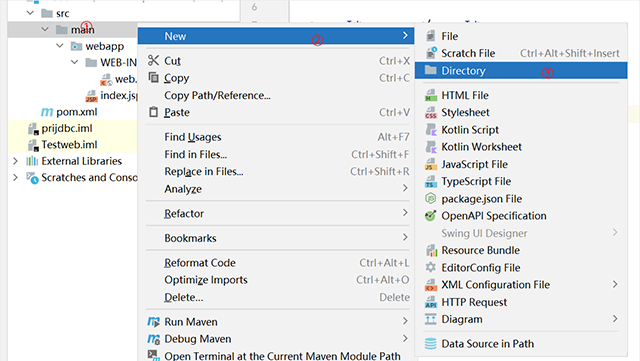This screenshot has width=640, height=361.
Task: Open the Bookmarks submenu arrow
Action: (405, 237)
